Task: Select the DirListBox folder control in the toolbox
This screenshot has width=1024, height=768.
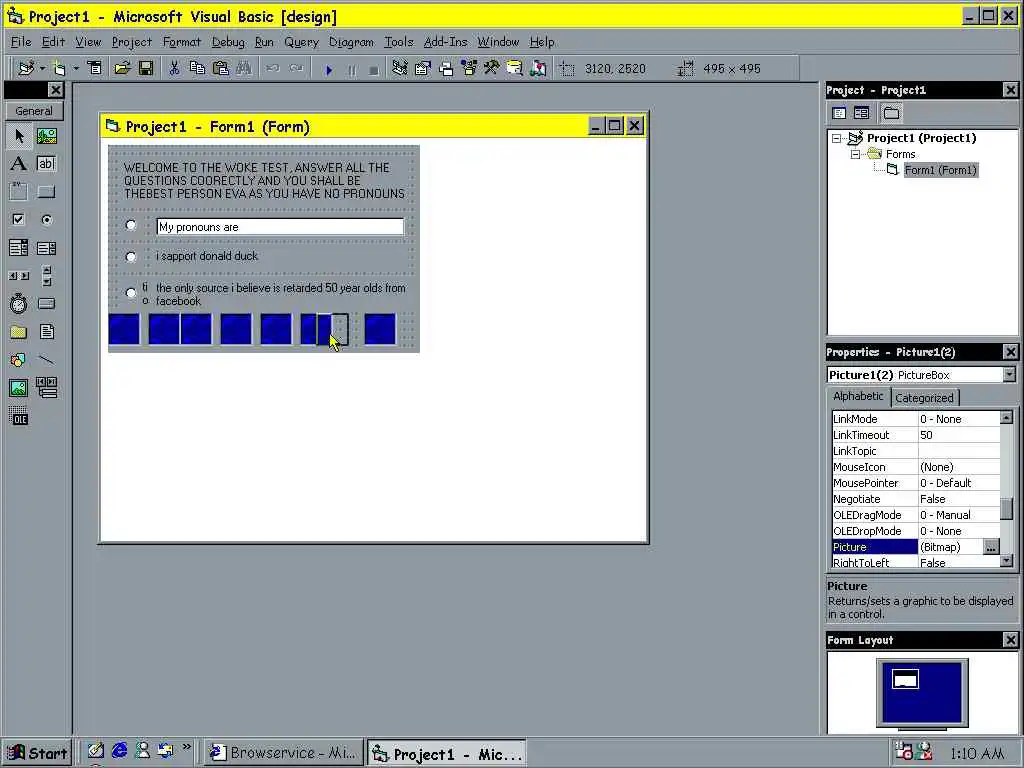Action: 19,332
